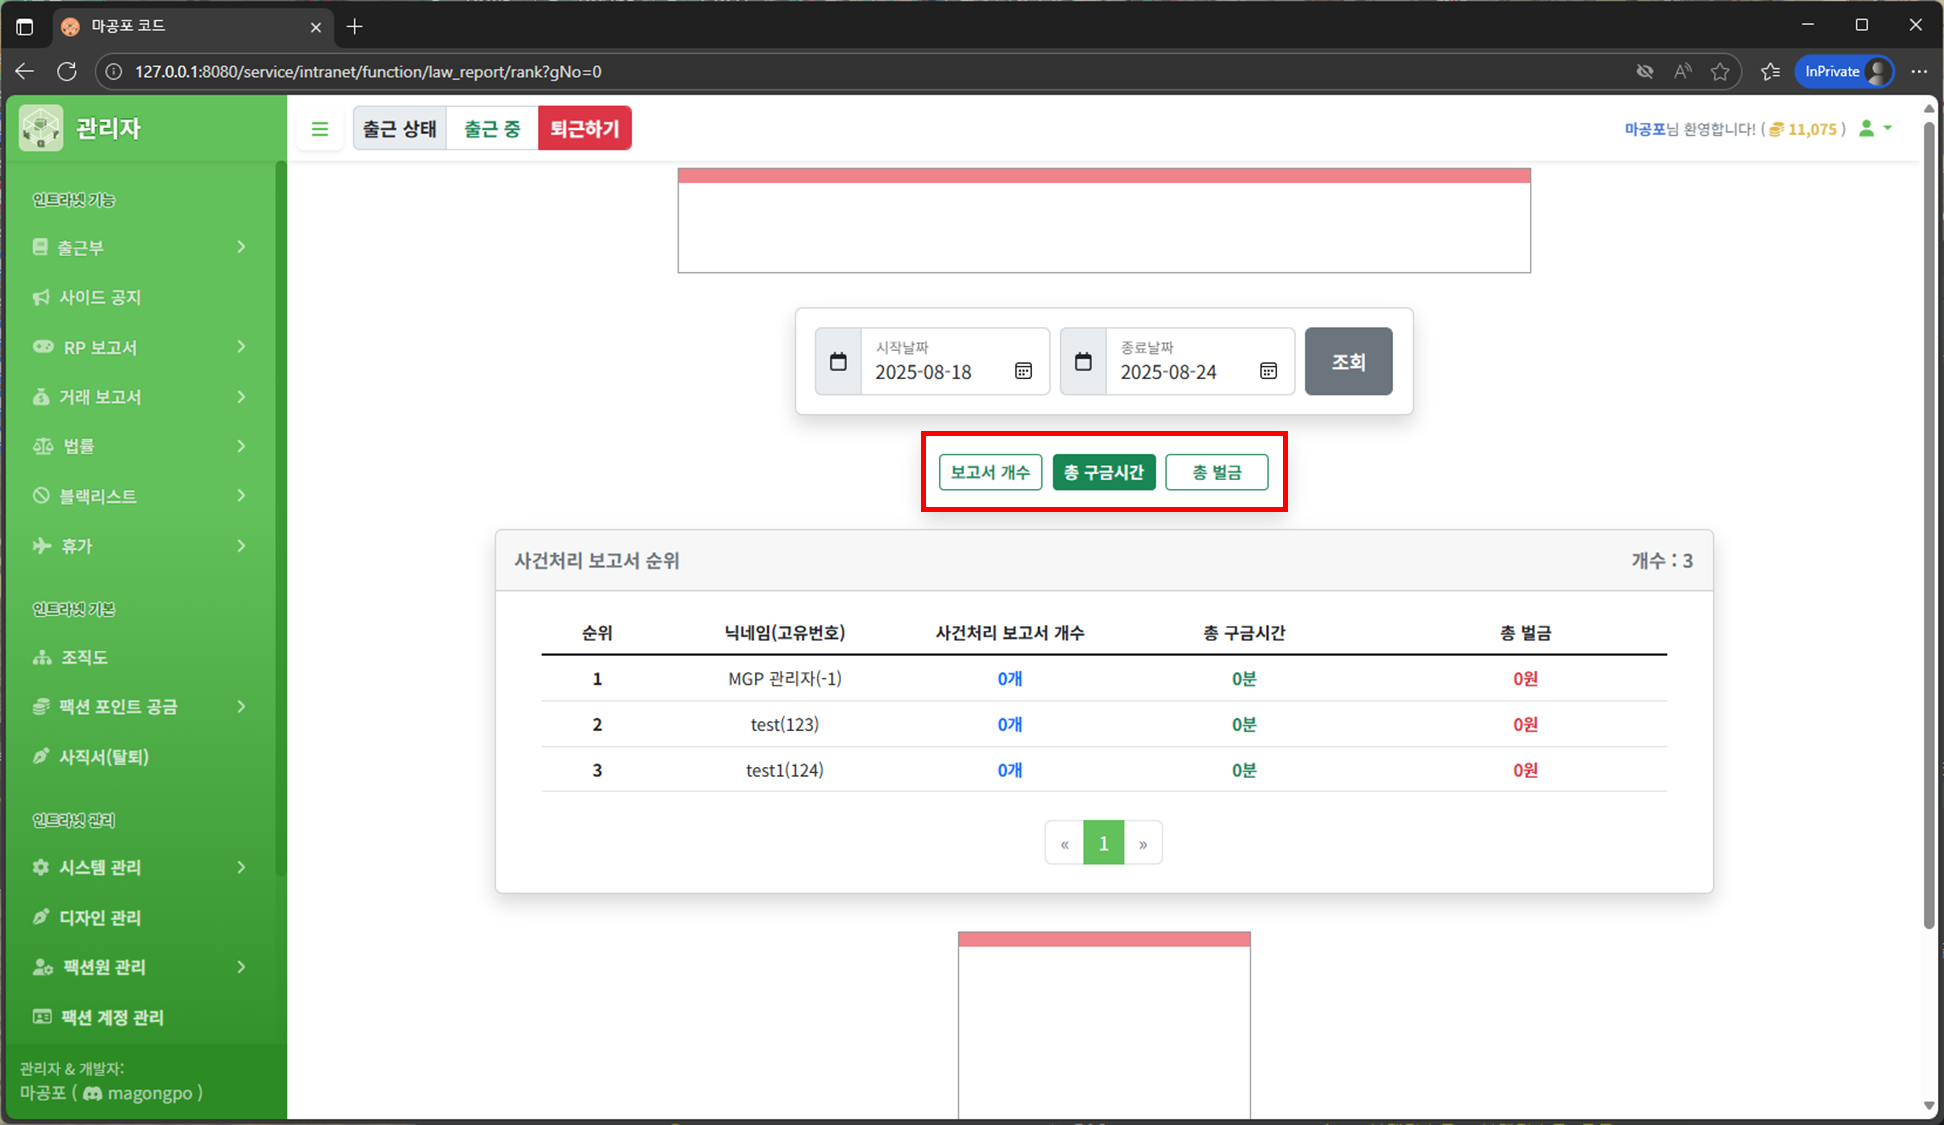Click the MGP 관리자(-1) nickname cell
This screenshot has height=1125, width=1944.
click(x=785, y=679)
